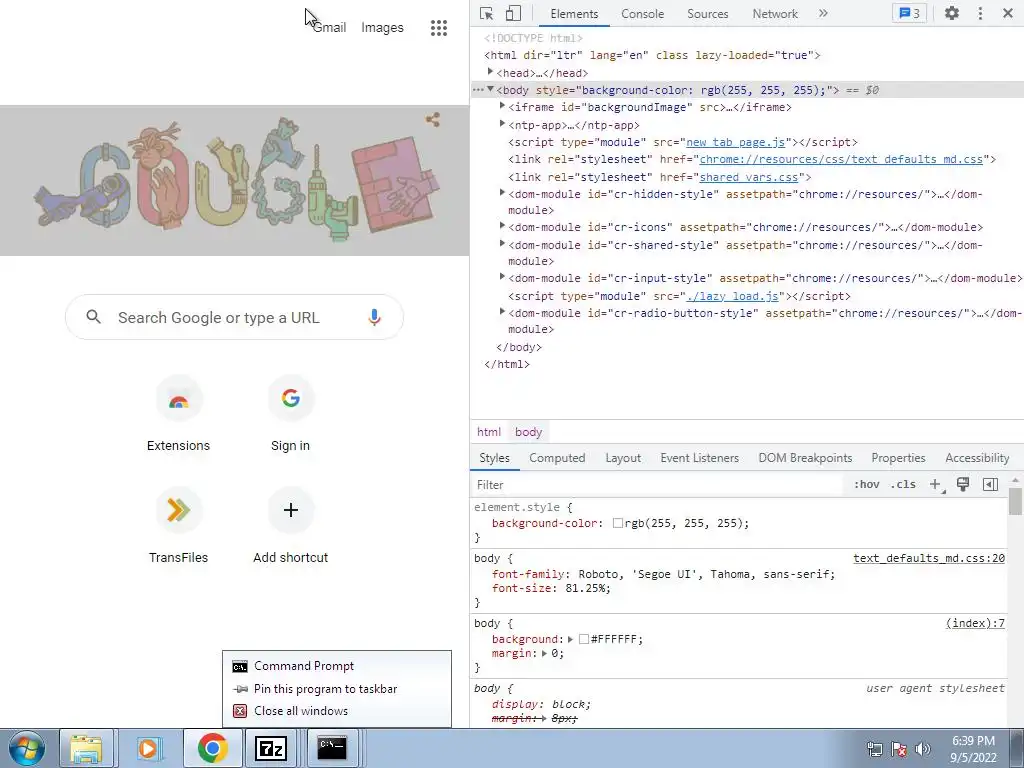
Task: Select the Styles pane tab
Action: click(x=494, y=458)
